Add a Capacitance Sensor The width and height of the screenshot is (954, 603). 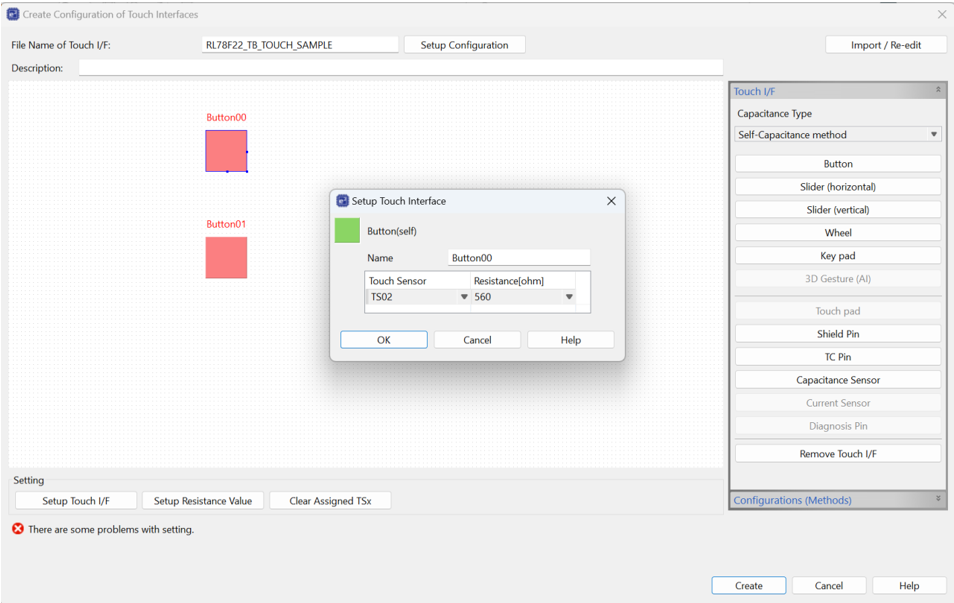[838, 380]
